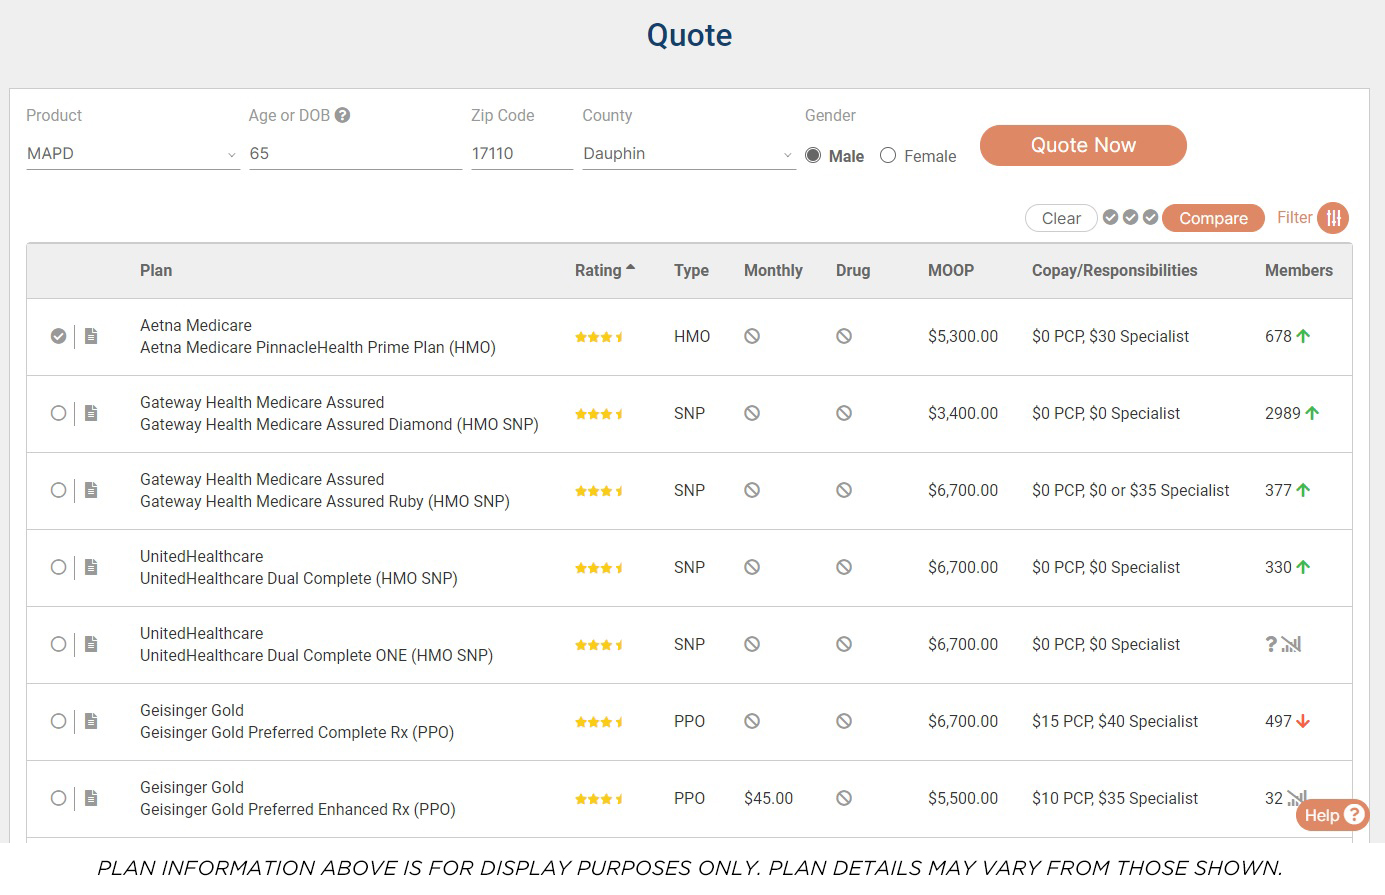The height and width of the screenshot is (895, 1385).
Task: Sort by Members column header
Action: [1299, 270]
